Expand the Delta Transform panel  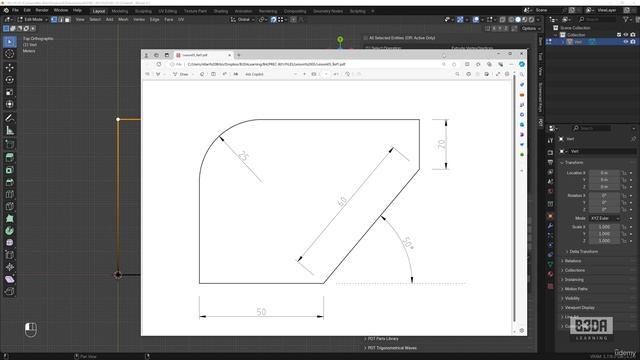pos(583,251)
